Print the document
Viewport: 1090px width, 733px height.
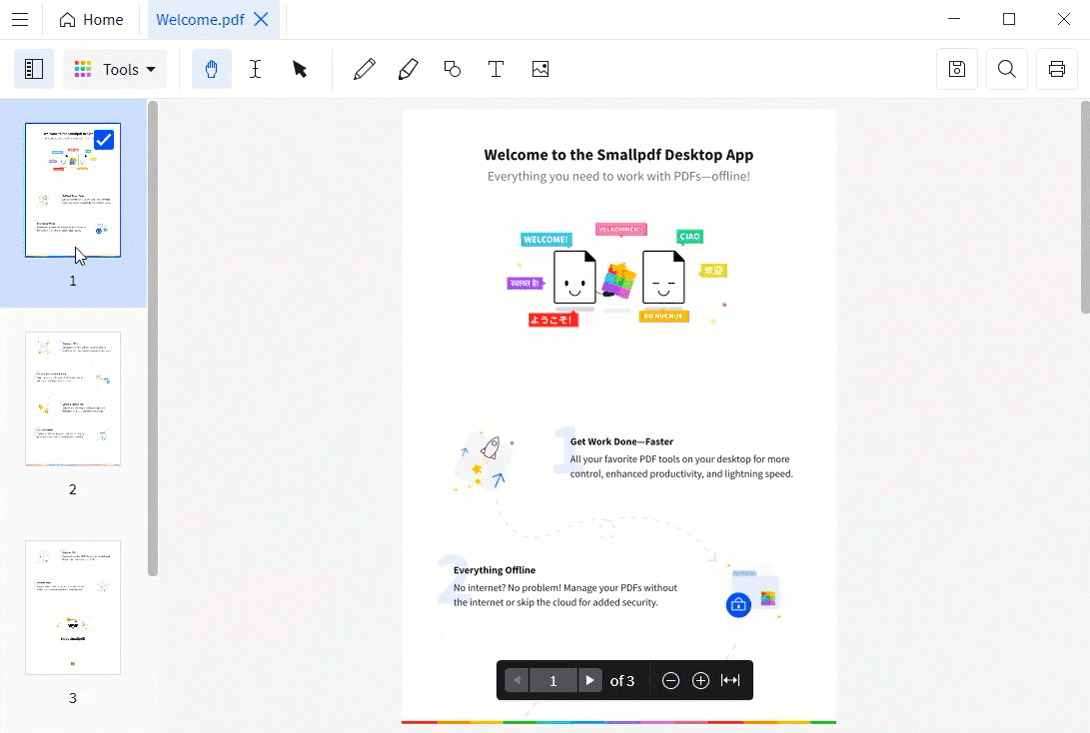click(x=1057, y=69)
